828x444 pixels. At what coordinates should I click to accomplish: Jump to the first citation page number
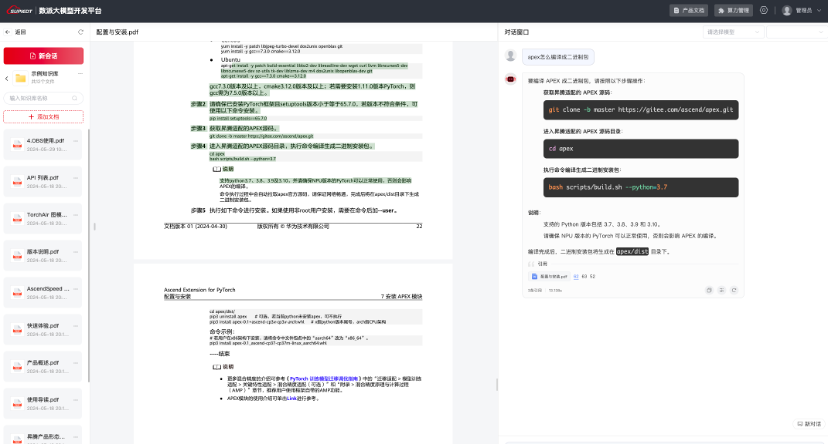(576, 276)
